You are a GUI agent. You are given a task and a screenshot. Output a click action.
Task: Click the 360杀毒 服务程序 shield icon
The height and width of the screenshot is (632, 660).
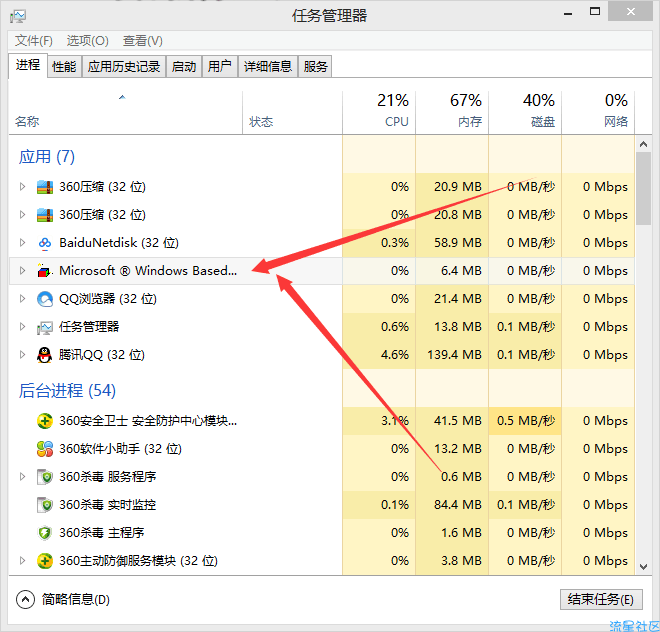[x=45, y=477]
